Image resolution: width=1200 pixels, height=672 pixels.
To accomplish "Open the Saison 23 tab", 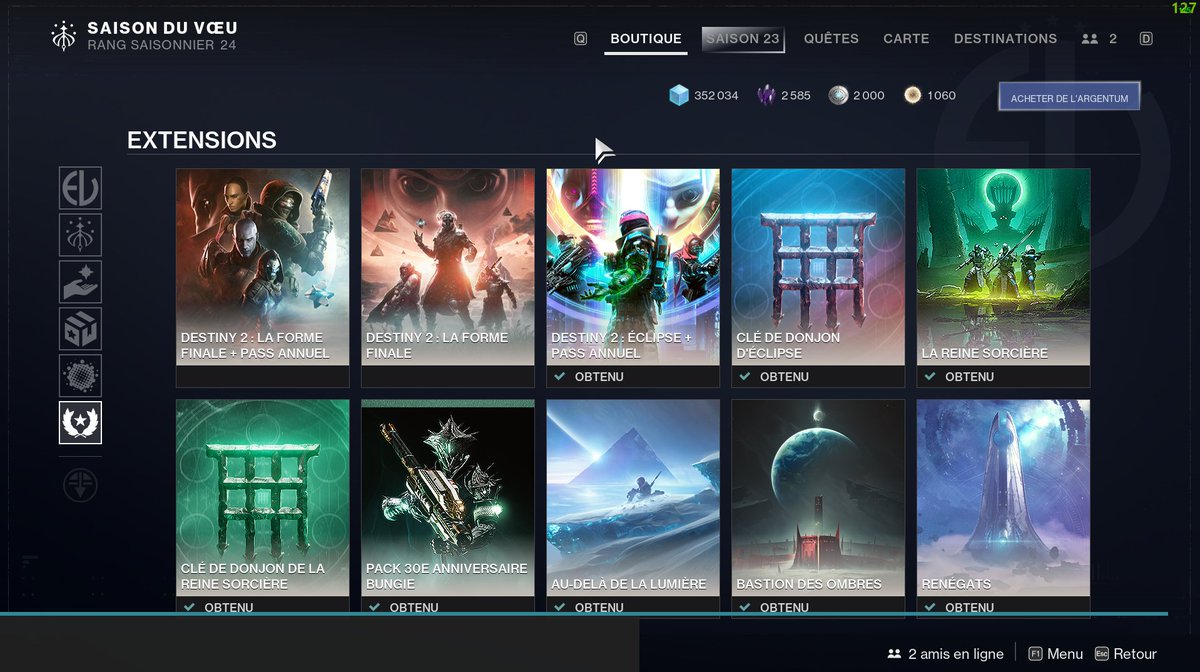I will click(742, 39).
